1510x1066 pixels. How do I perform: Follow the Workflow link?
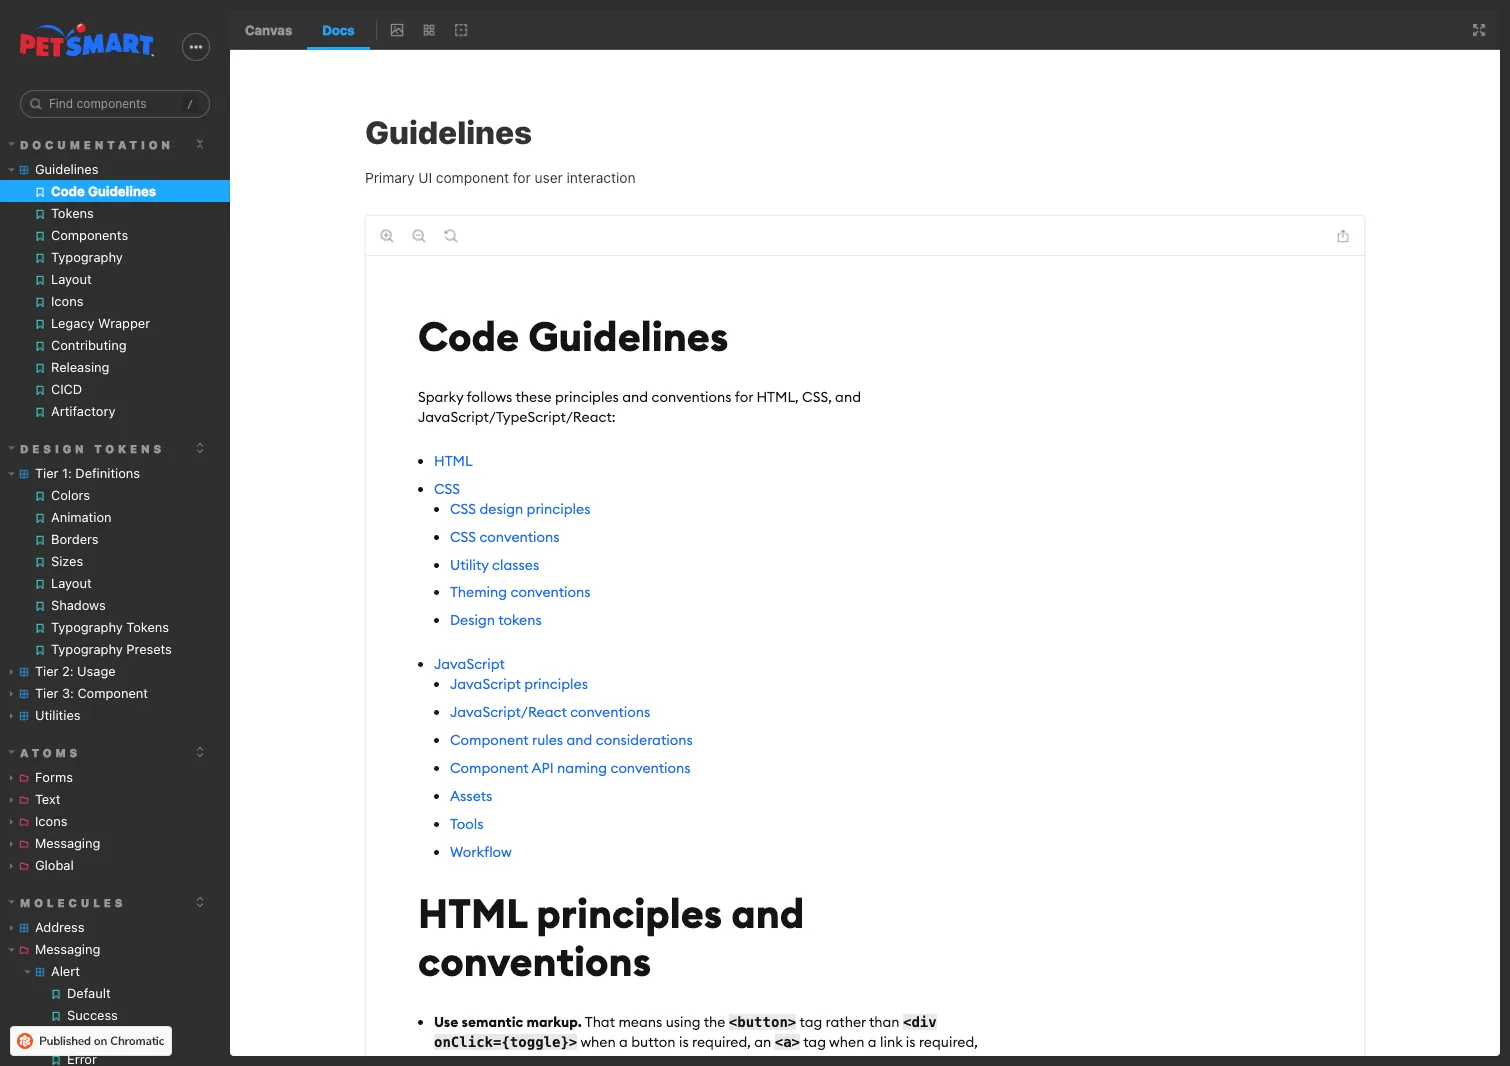point(481,852)
